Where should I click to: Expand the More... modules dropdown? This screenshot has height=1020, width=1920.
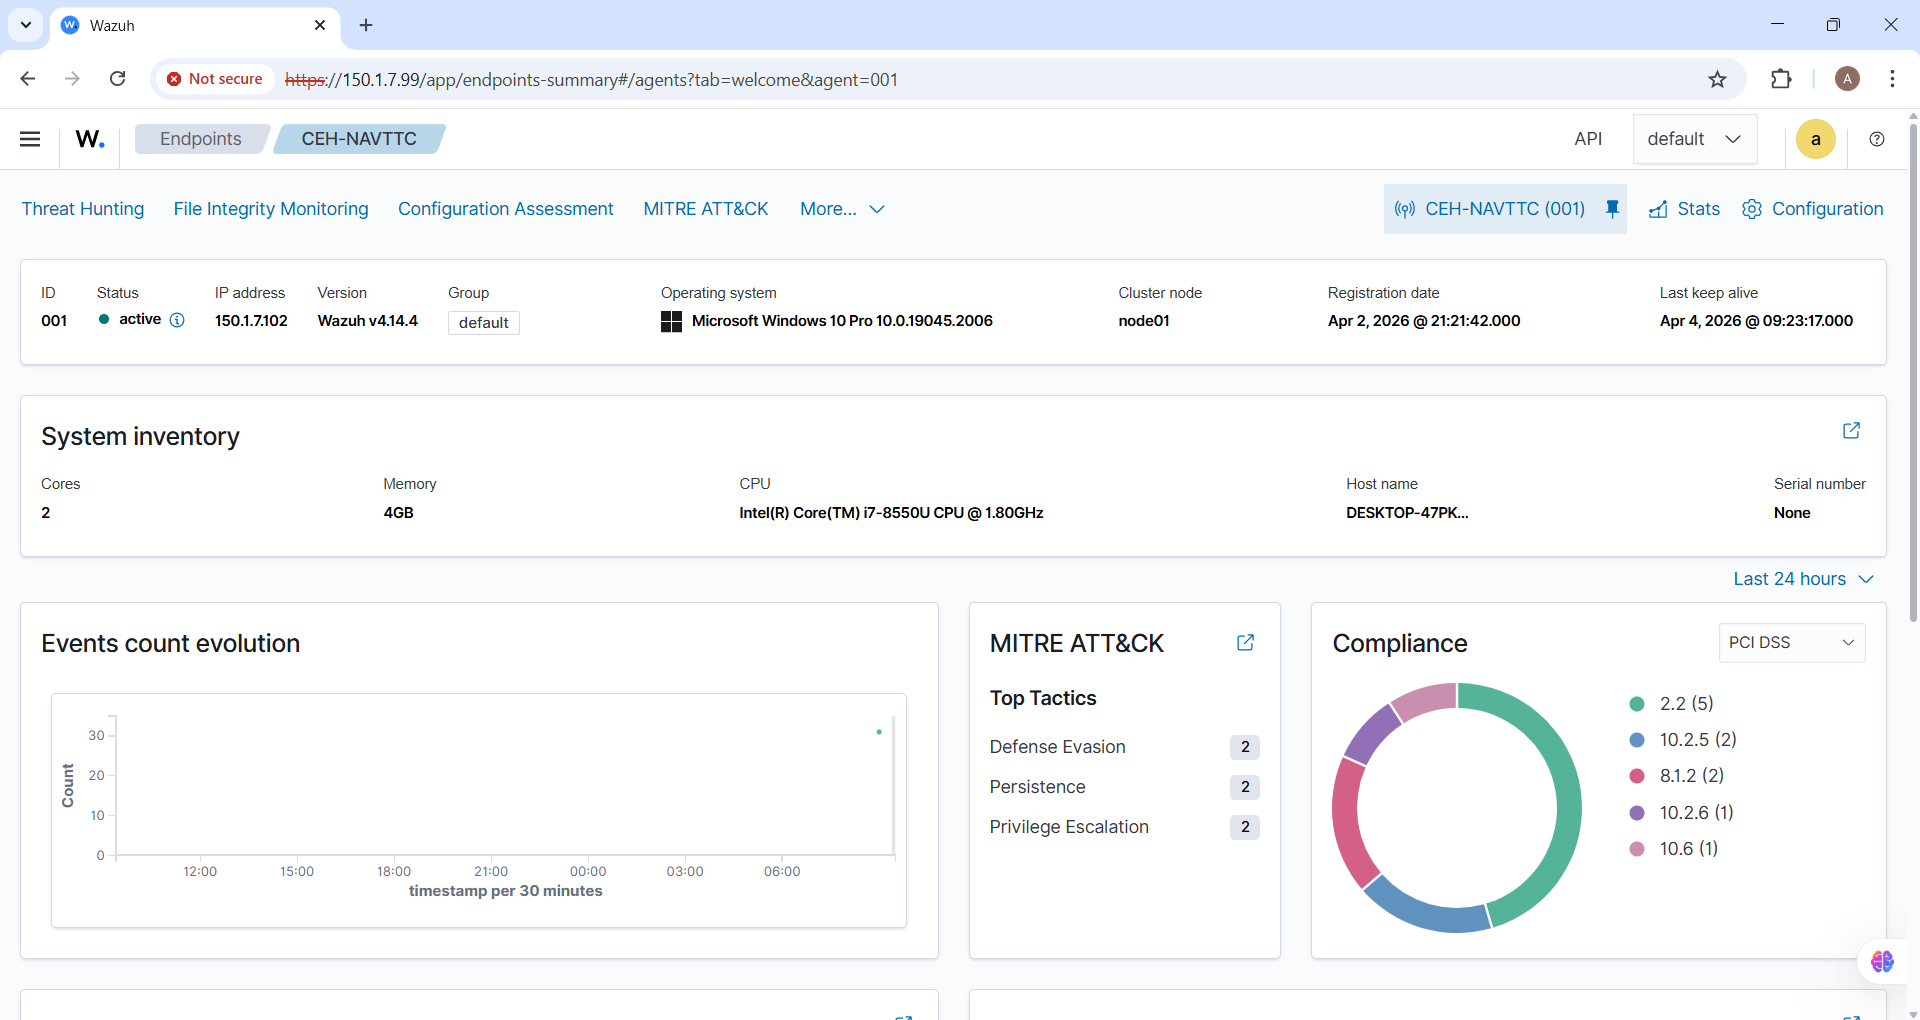coord(842,209)
